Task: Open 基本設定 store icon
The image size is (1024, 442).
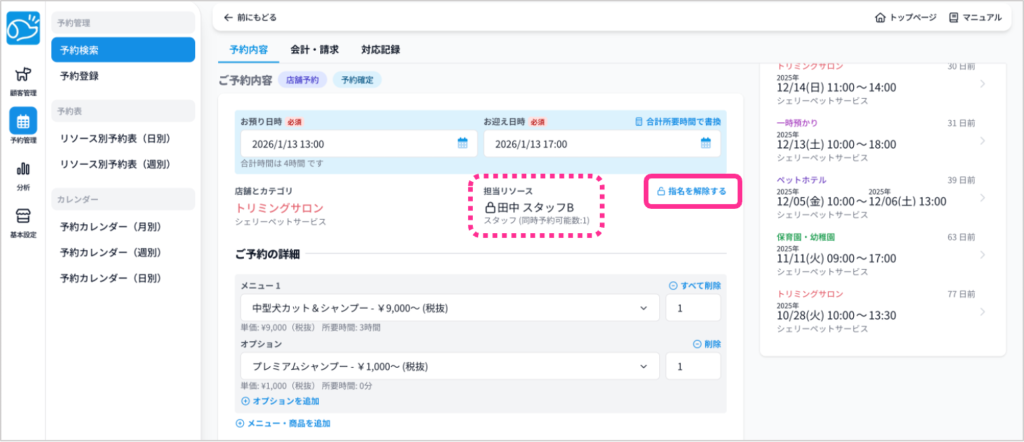Action: (x=23, y=220)
